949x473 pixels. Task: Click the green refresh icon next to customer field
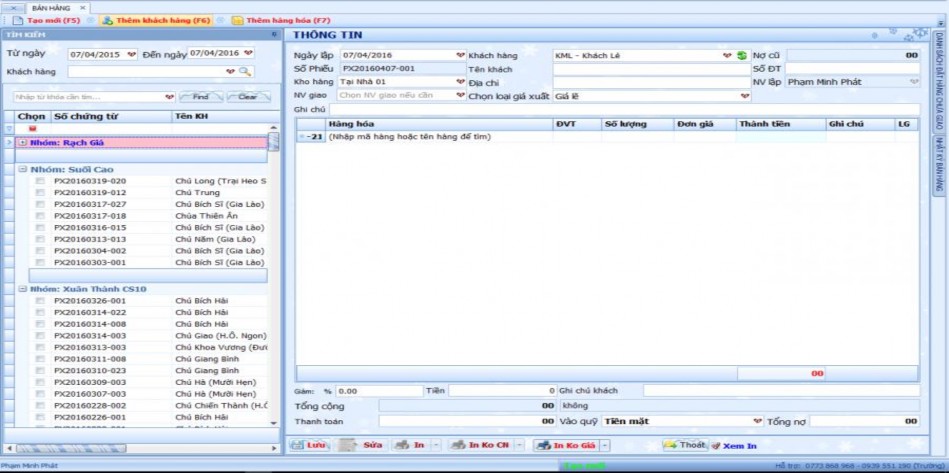point(741,56)
